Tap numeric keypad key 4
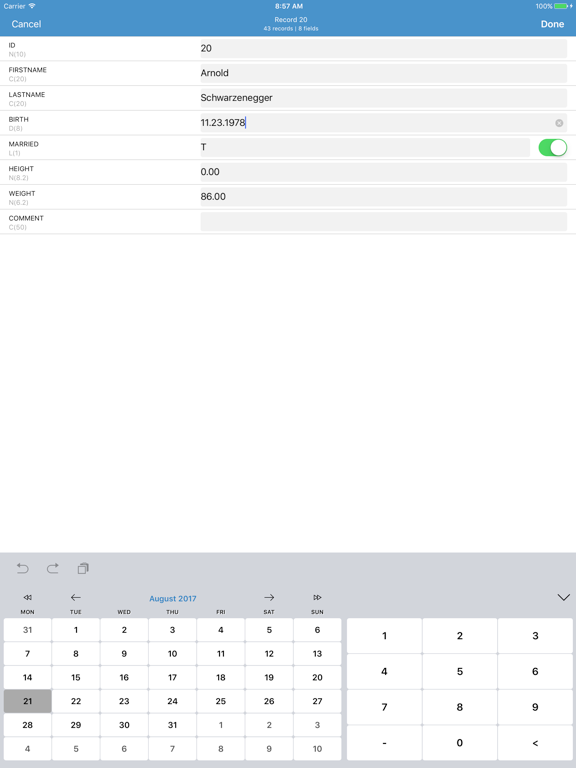 pos(384,672)
